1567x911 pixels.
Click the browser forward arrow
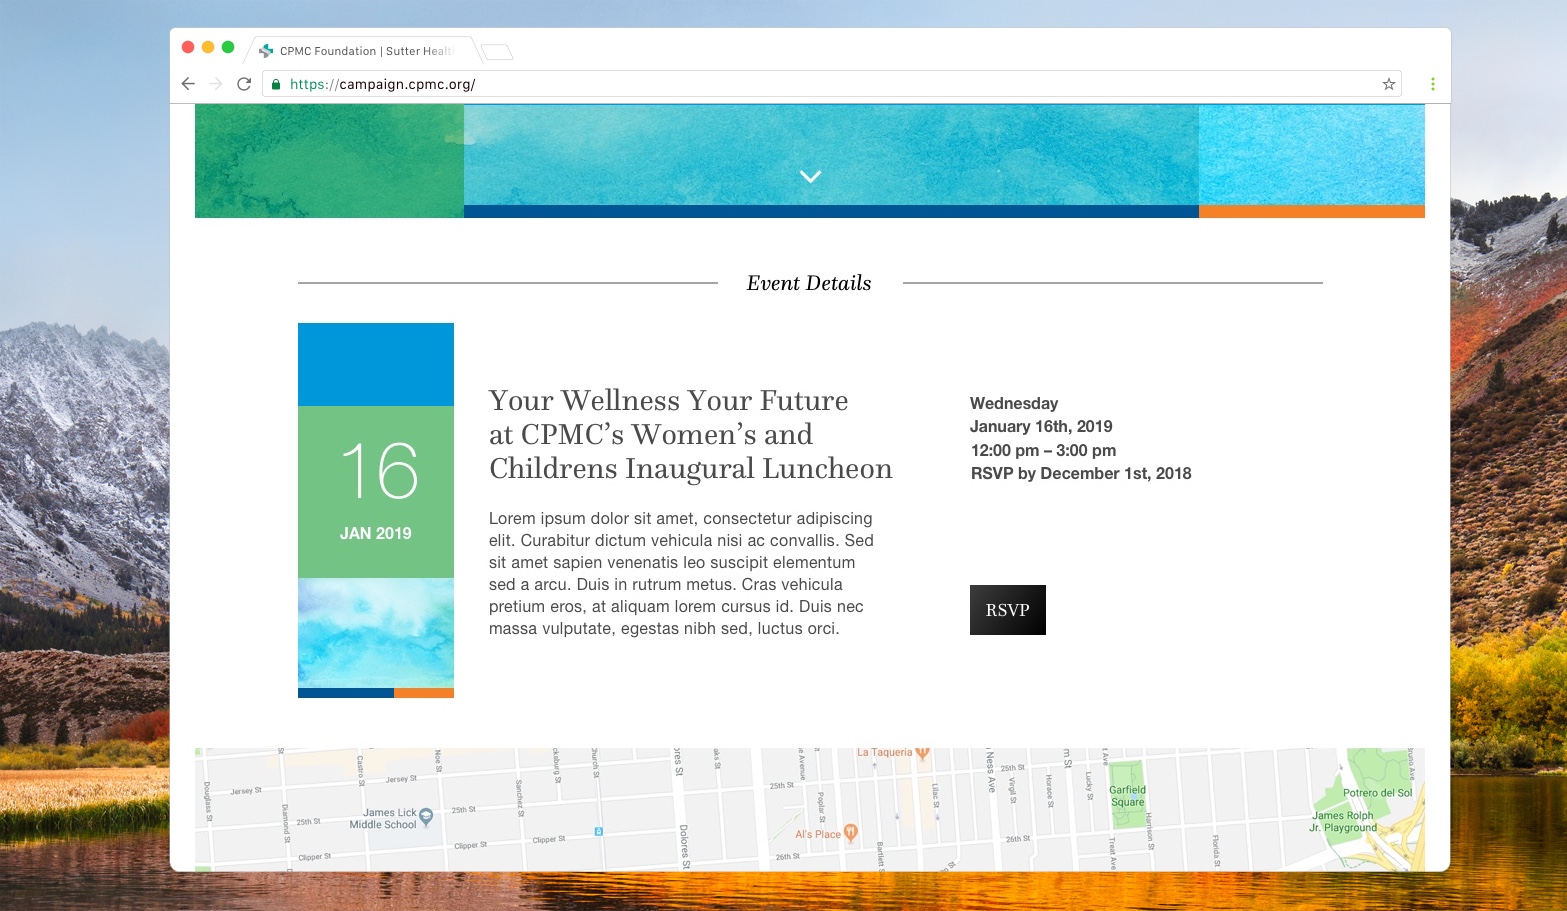pyautogui.click(x=216, y=84)
